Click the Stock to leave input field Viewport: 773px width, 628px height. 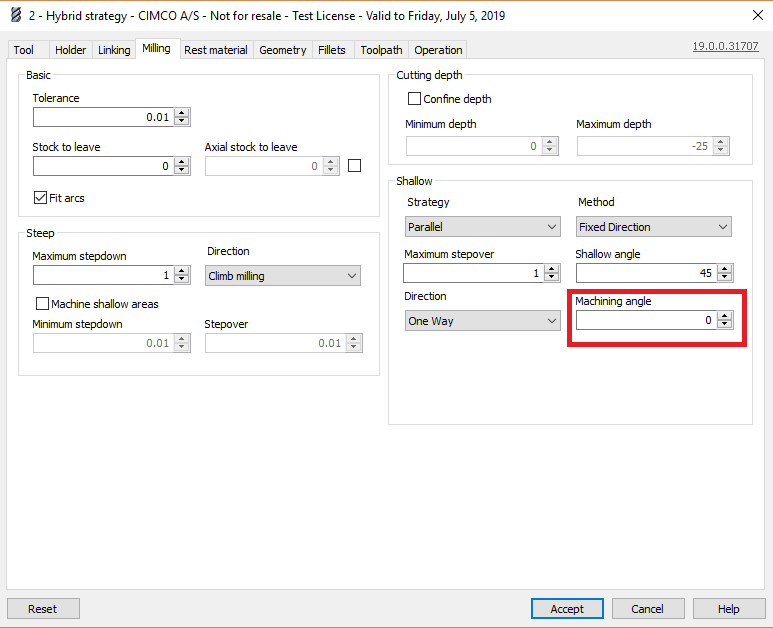pos(103,166)
